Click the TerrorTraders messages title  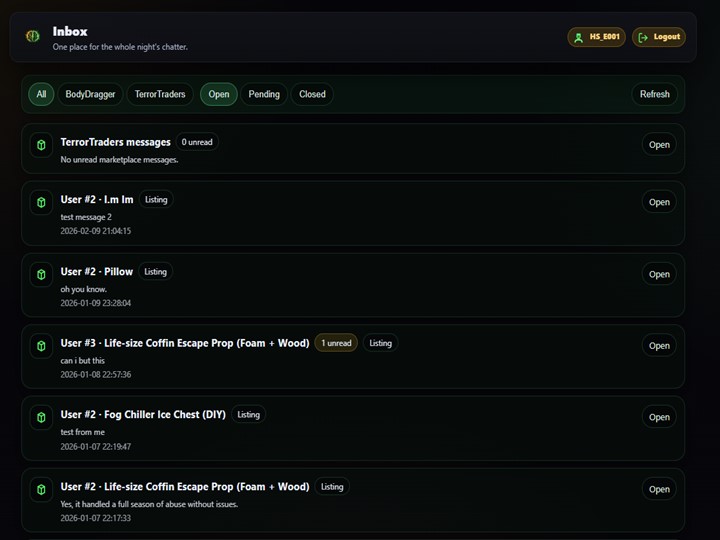pyautogui.click(x=115, y=142)
